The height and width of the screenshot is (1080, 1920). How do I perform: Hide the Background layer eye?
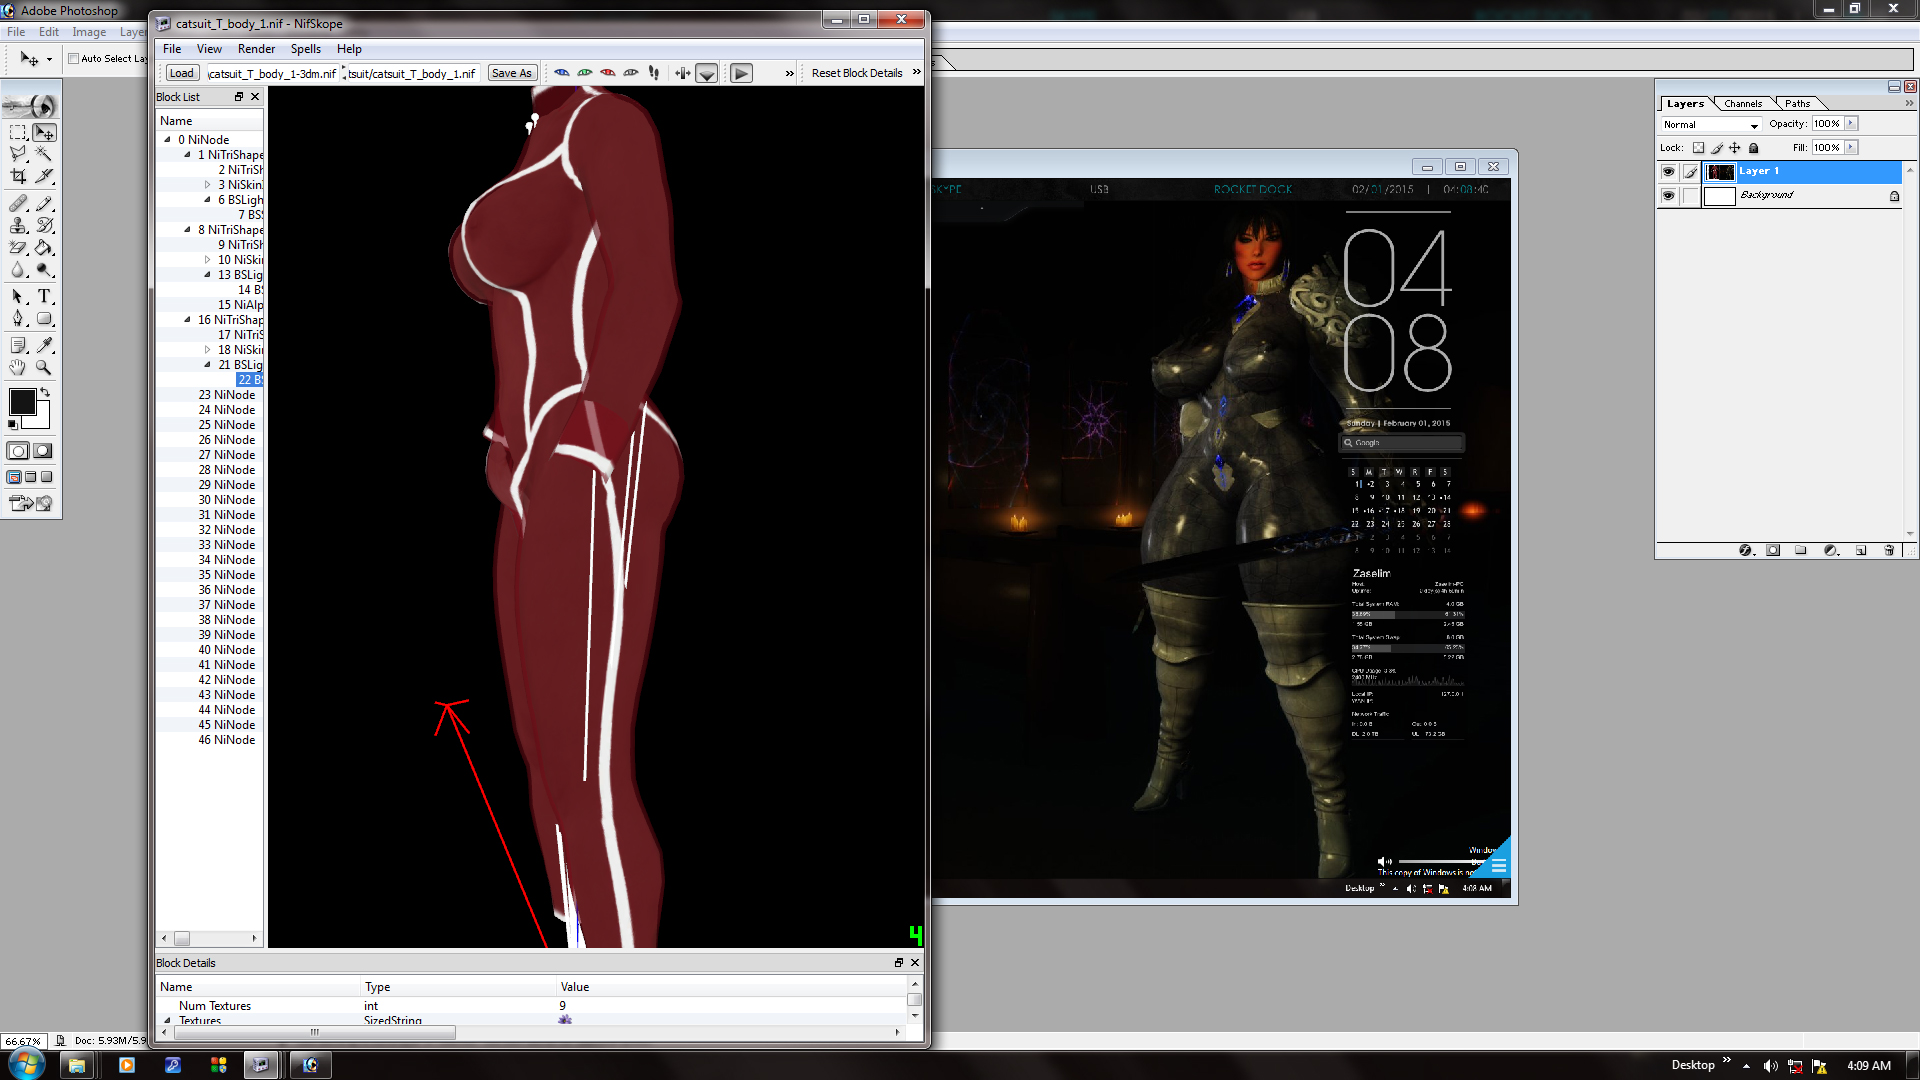(x=1668, y=196)
